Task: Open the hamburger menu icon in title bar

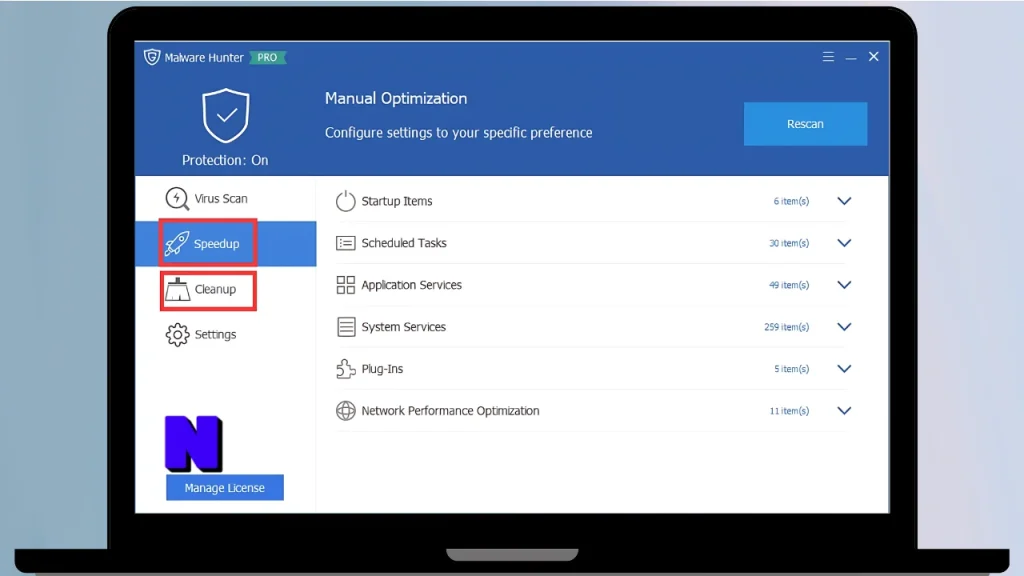Action: point(828,57)
